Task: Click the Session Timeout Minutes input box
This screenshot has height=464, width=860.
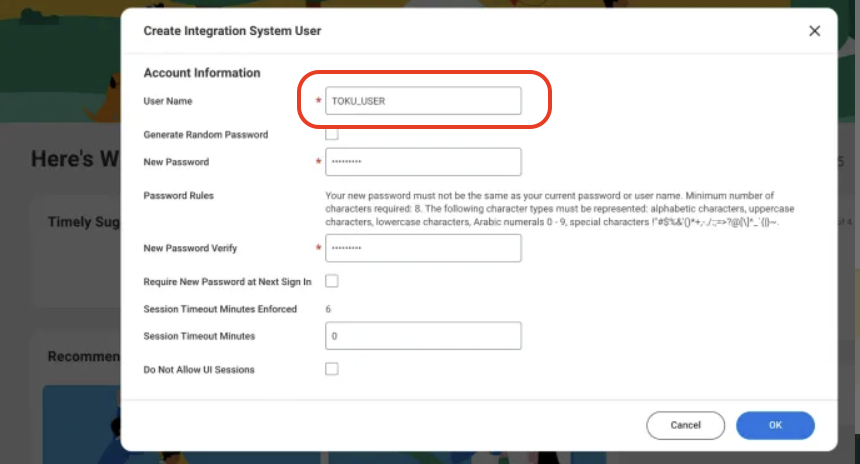Action: point(423,336)
